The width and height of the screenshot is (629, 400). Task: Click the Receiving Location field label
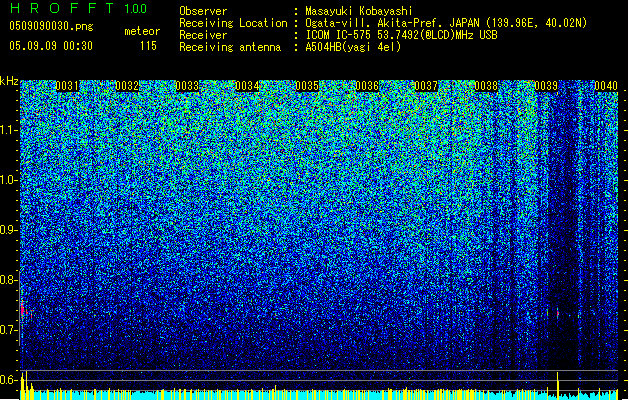(233, 23)
